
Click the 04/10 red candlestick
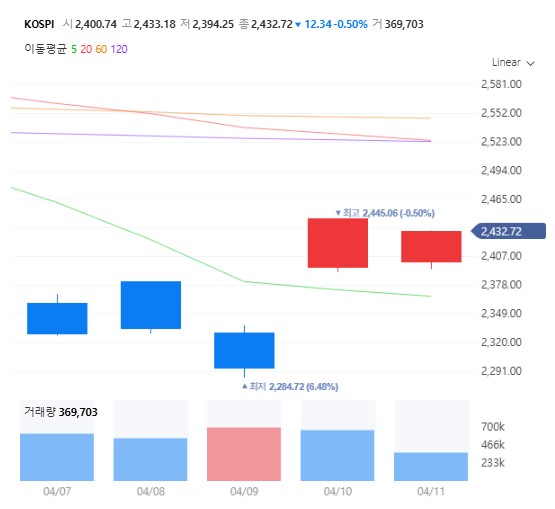pyautogui.click(x=338, y=243)
